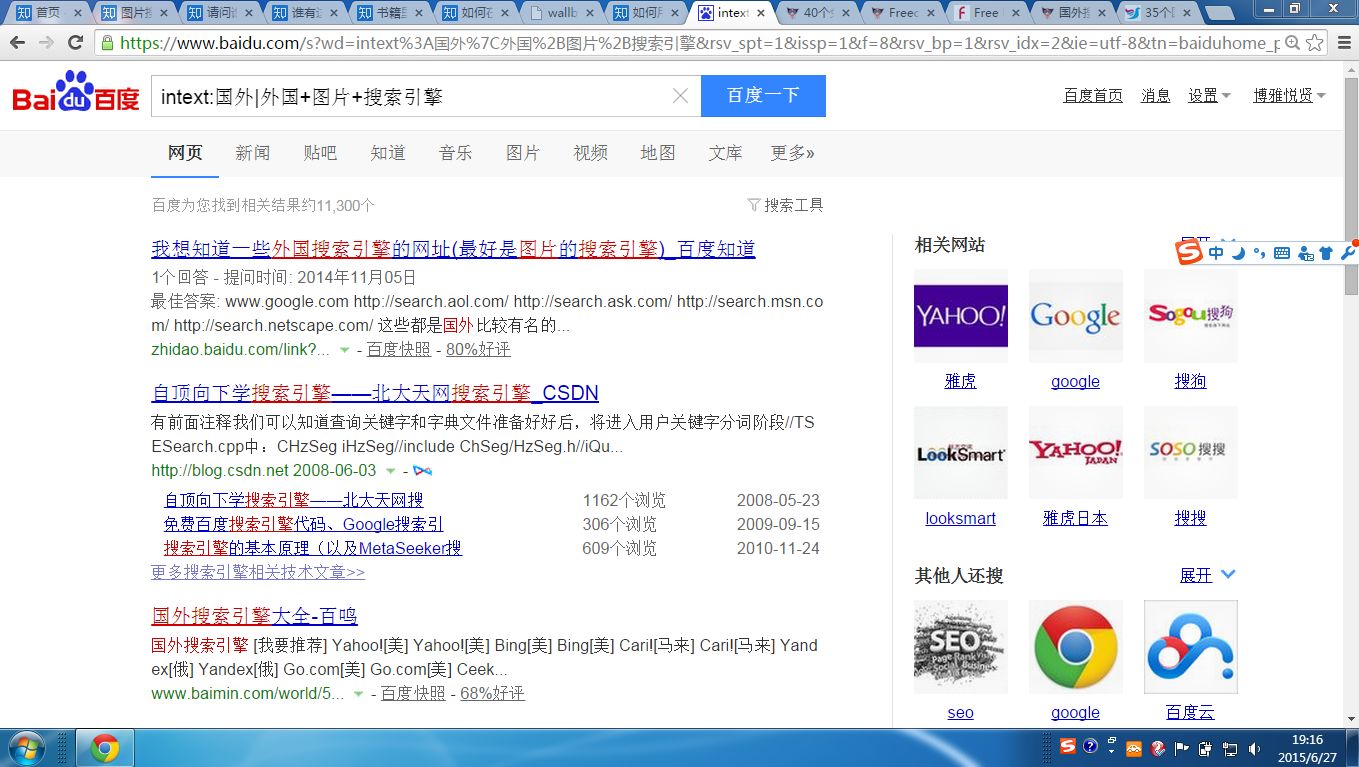Viewport: 1359px width, 767px height.
Task: Click the blue help question icon in tray
Action: [x=1090, y=747]
